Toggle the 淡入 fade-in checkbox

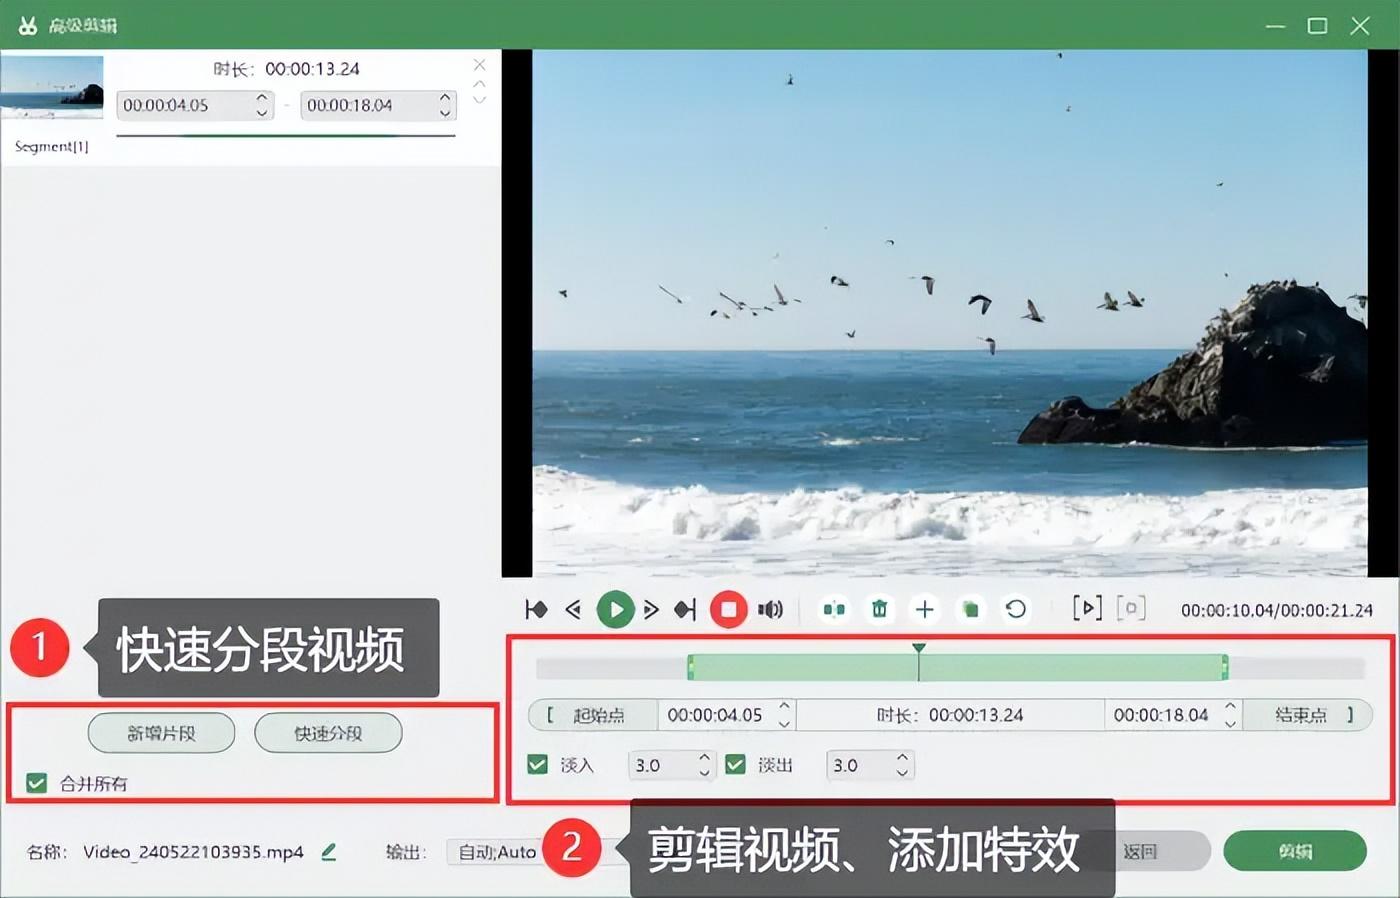[x=538, y=765]
